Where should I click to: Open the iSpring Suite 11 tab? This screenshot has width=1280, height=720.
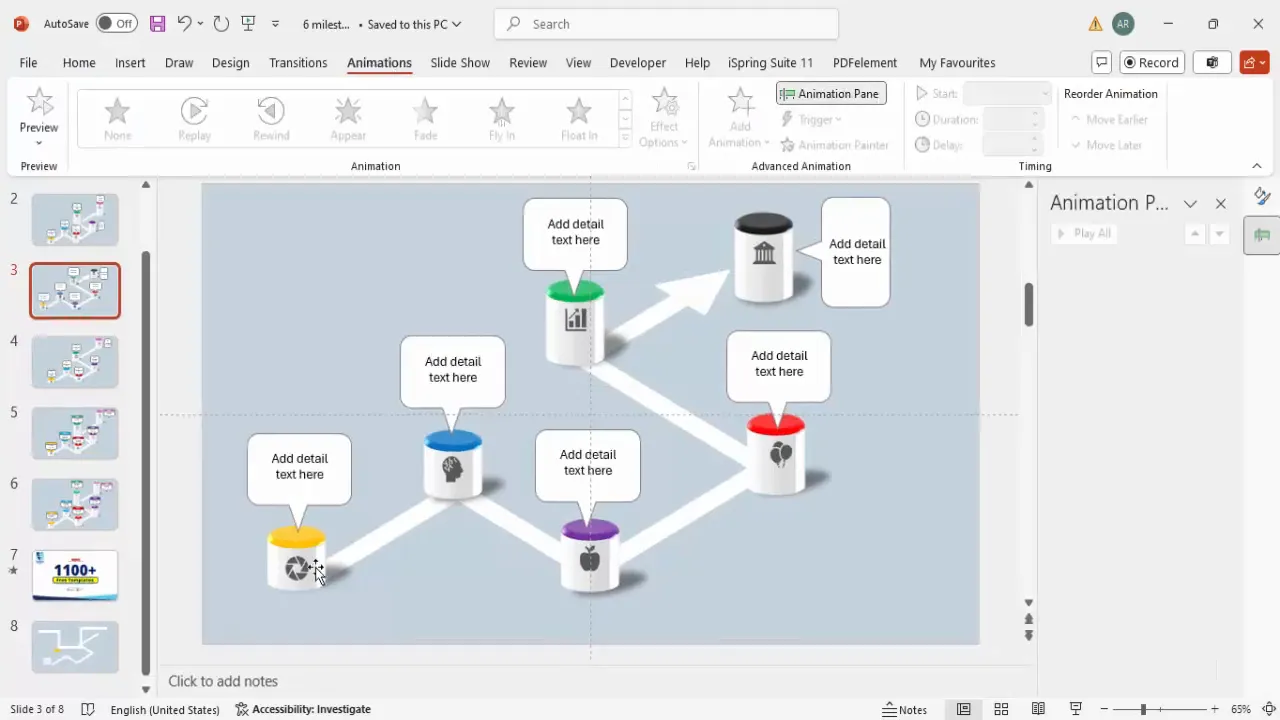(x=770, y=62)
